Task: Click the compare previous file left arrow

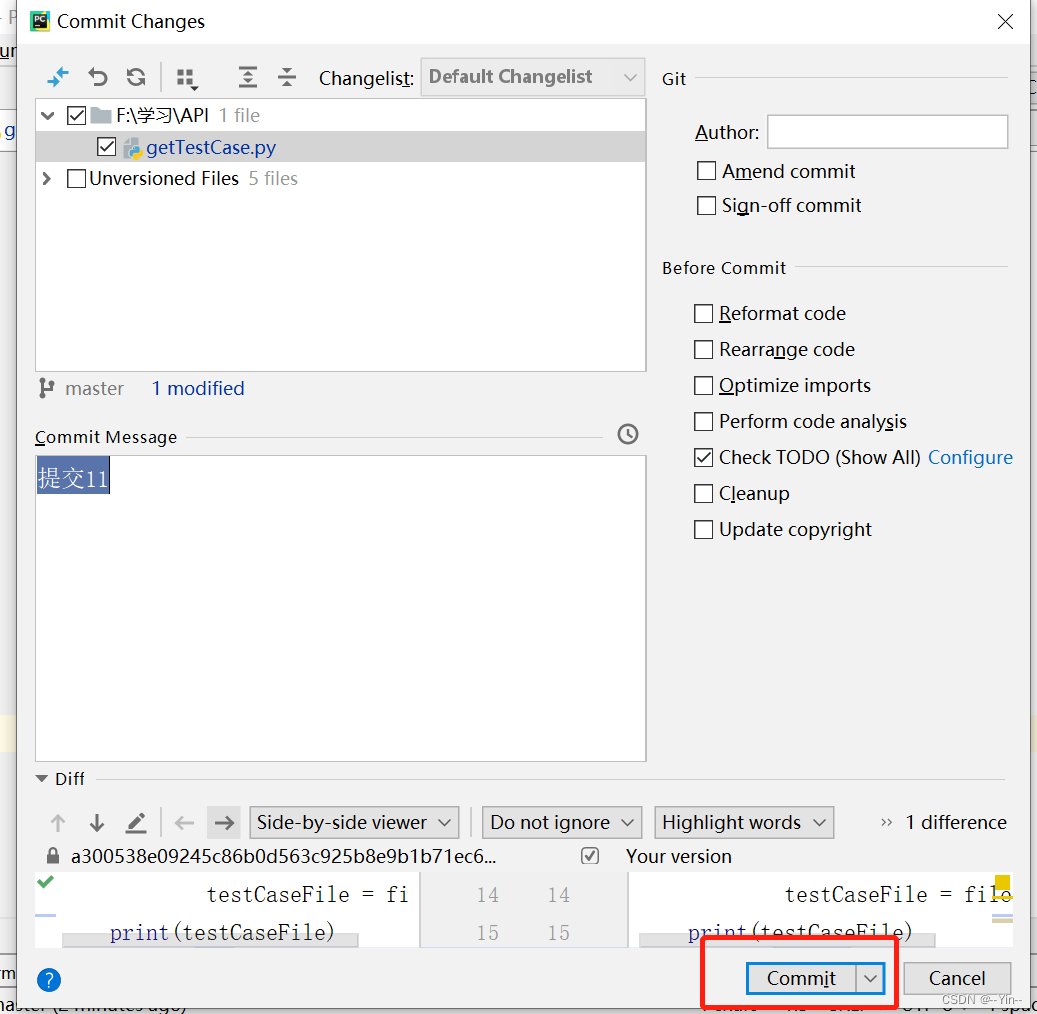Action: (x=184, y=823)
